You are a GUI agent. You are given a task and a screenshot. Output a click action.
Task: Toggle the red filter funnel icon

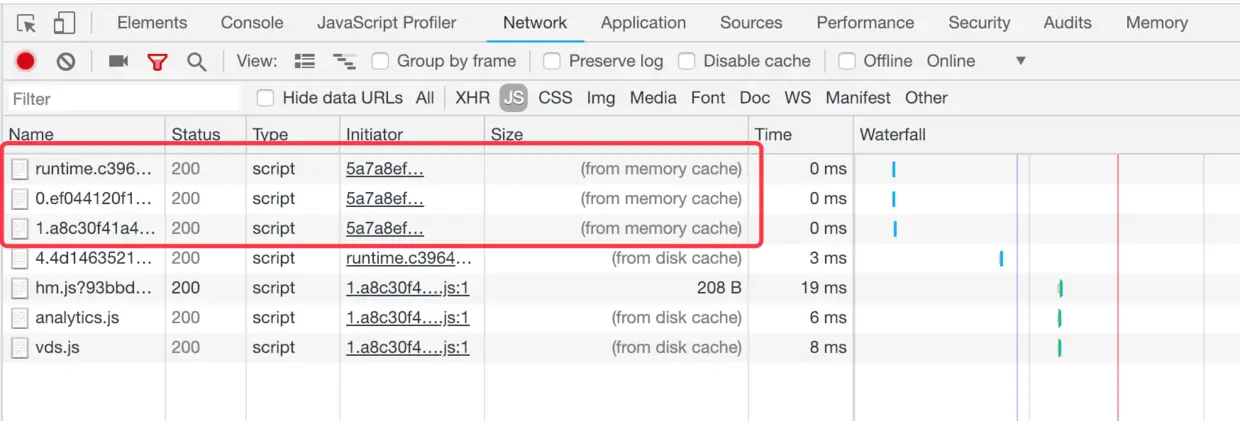157,62
